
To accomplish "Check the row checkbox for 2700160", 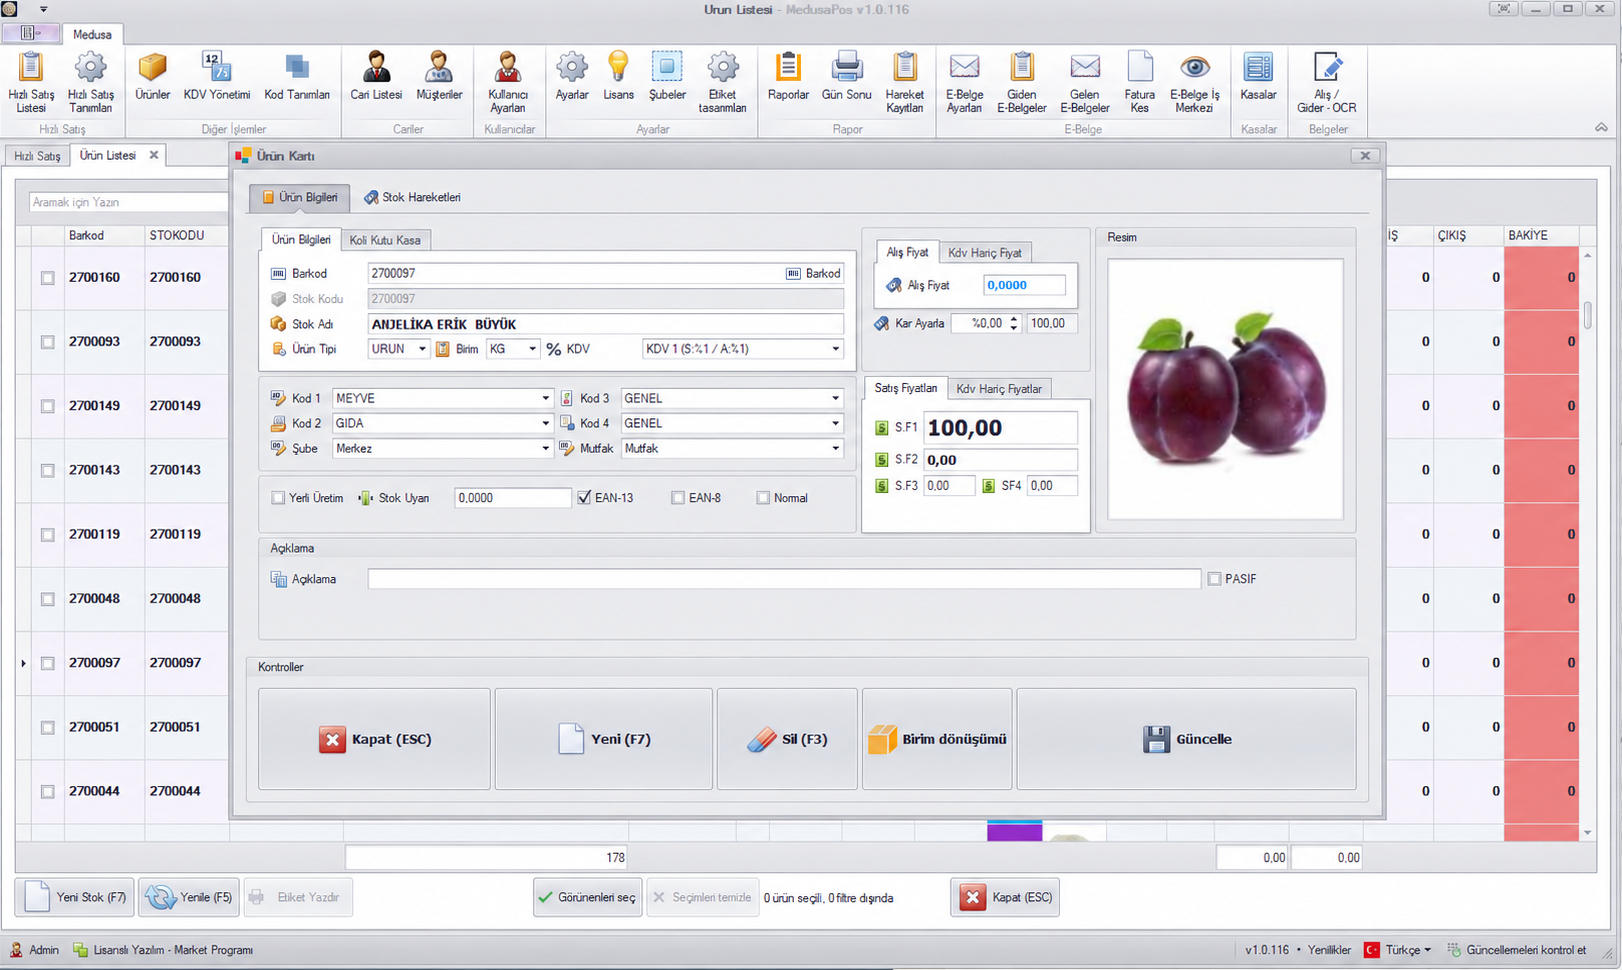I will point(47,278).
